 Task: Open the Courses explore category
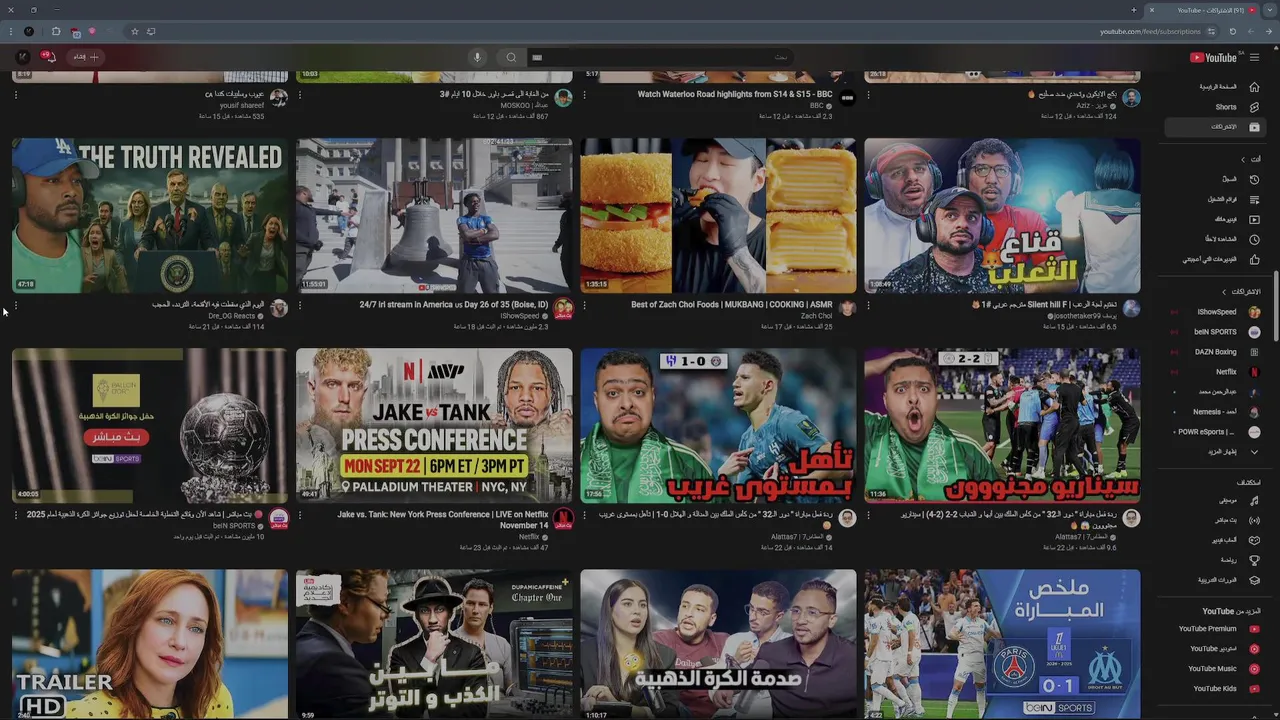(x=1216, y=580)
